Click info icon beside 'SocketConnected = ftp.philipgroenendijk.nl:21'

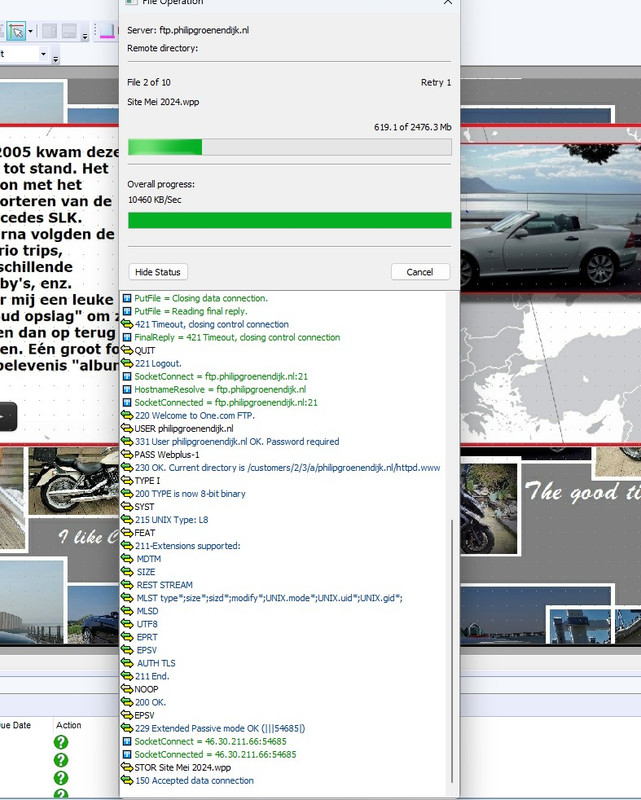[127, 403]
